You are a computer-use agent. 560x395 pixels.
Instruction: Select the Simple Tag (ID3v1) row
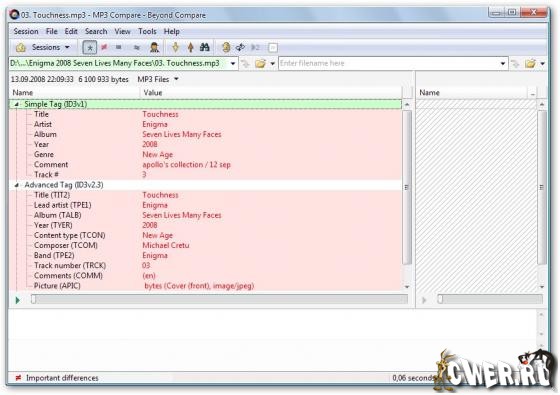click(x=205, y=104)
